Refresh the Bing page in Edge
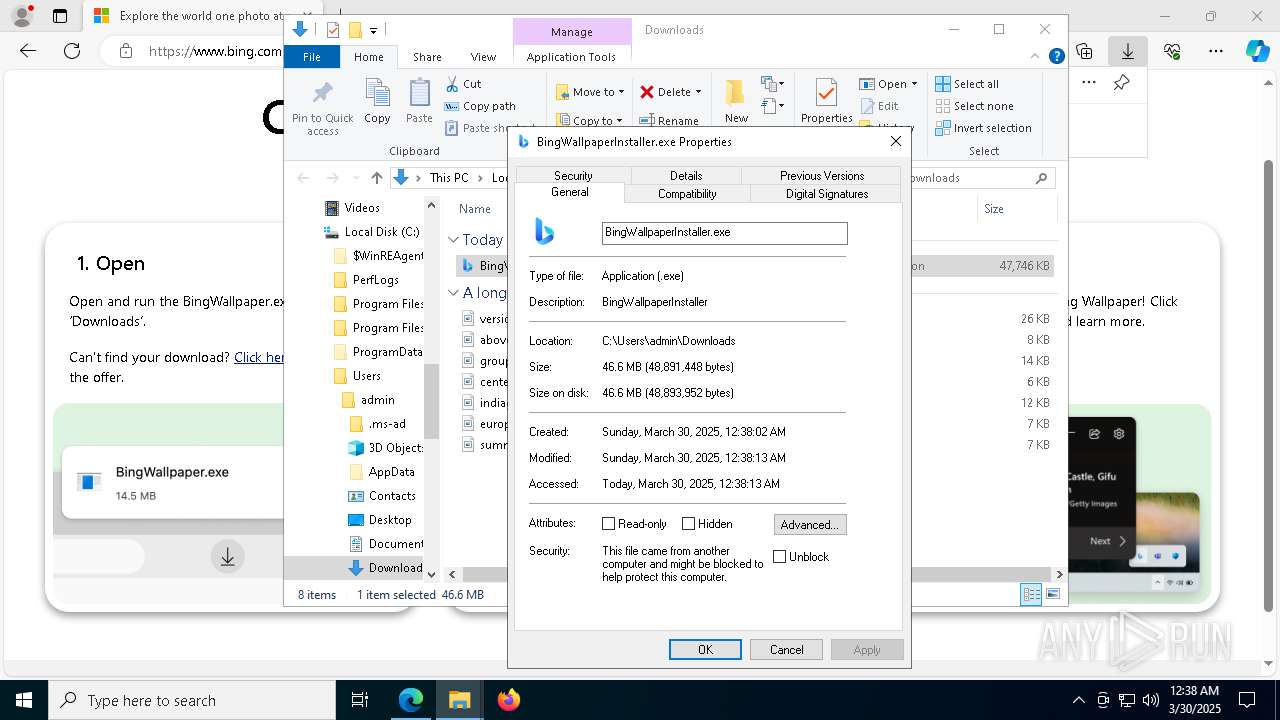The width and height of the screenshot is (1280, 720). [72, 50]
